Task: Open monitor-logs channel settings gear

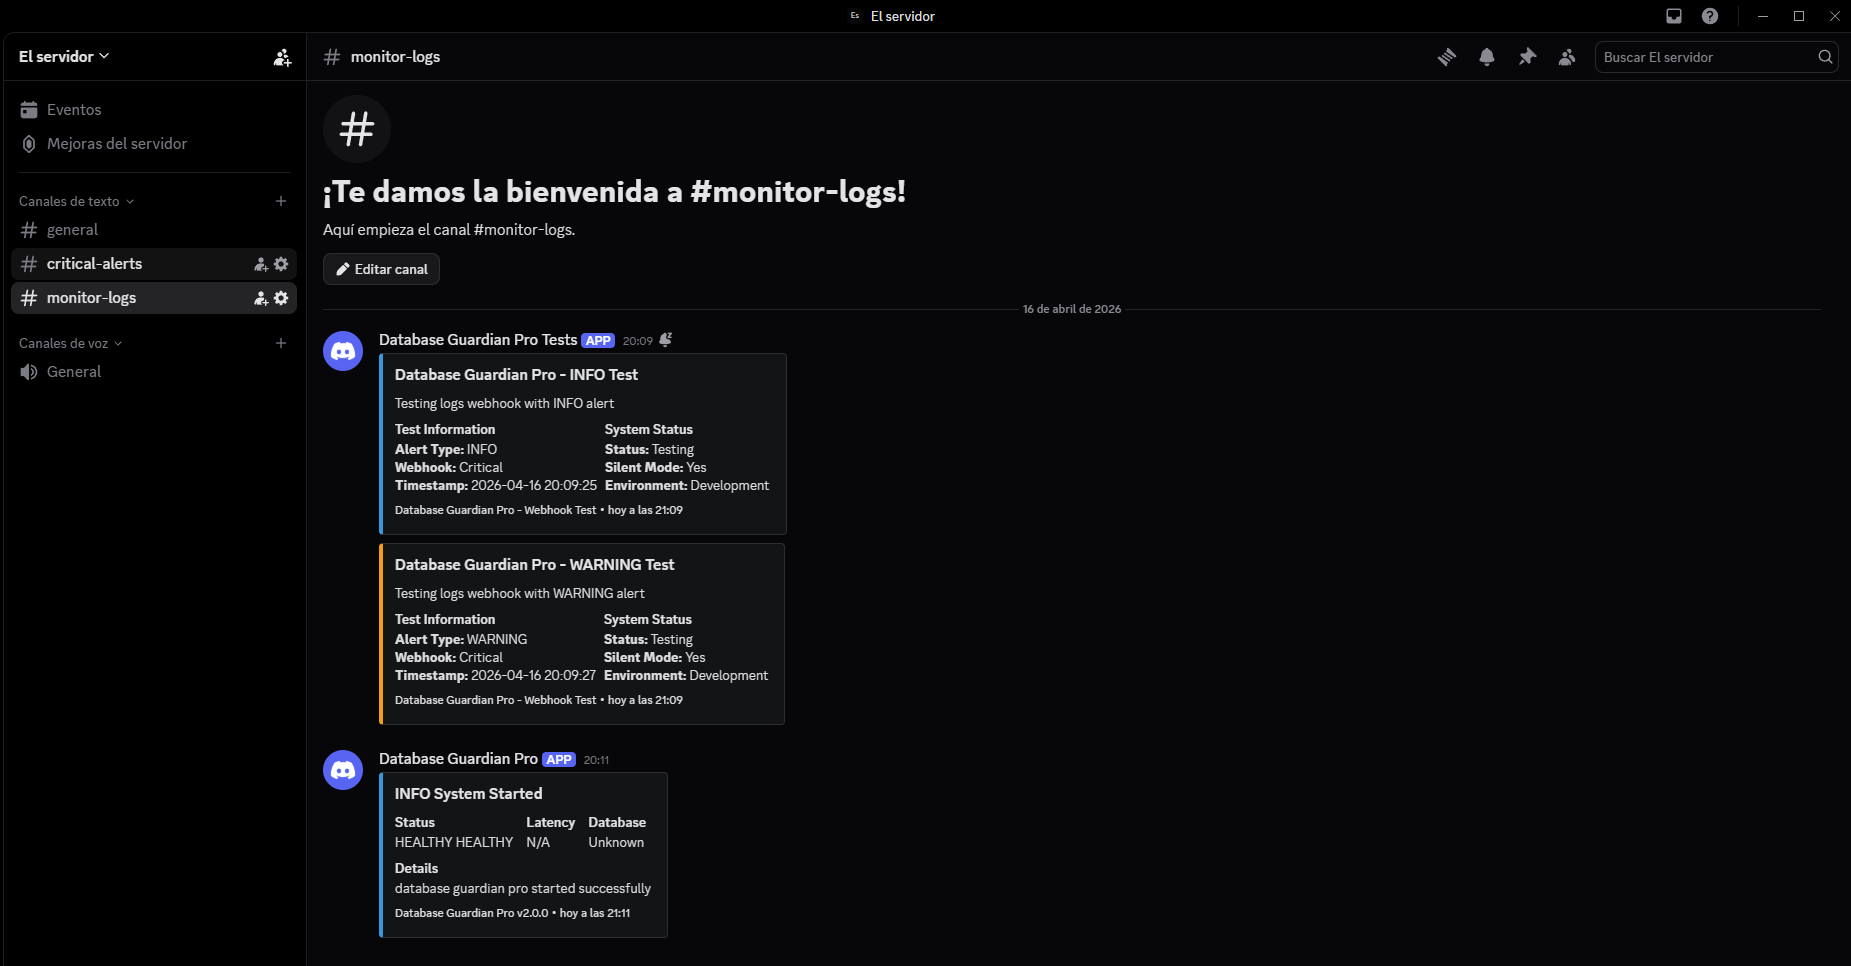Action: [x=281, y=298]
